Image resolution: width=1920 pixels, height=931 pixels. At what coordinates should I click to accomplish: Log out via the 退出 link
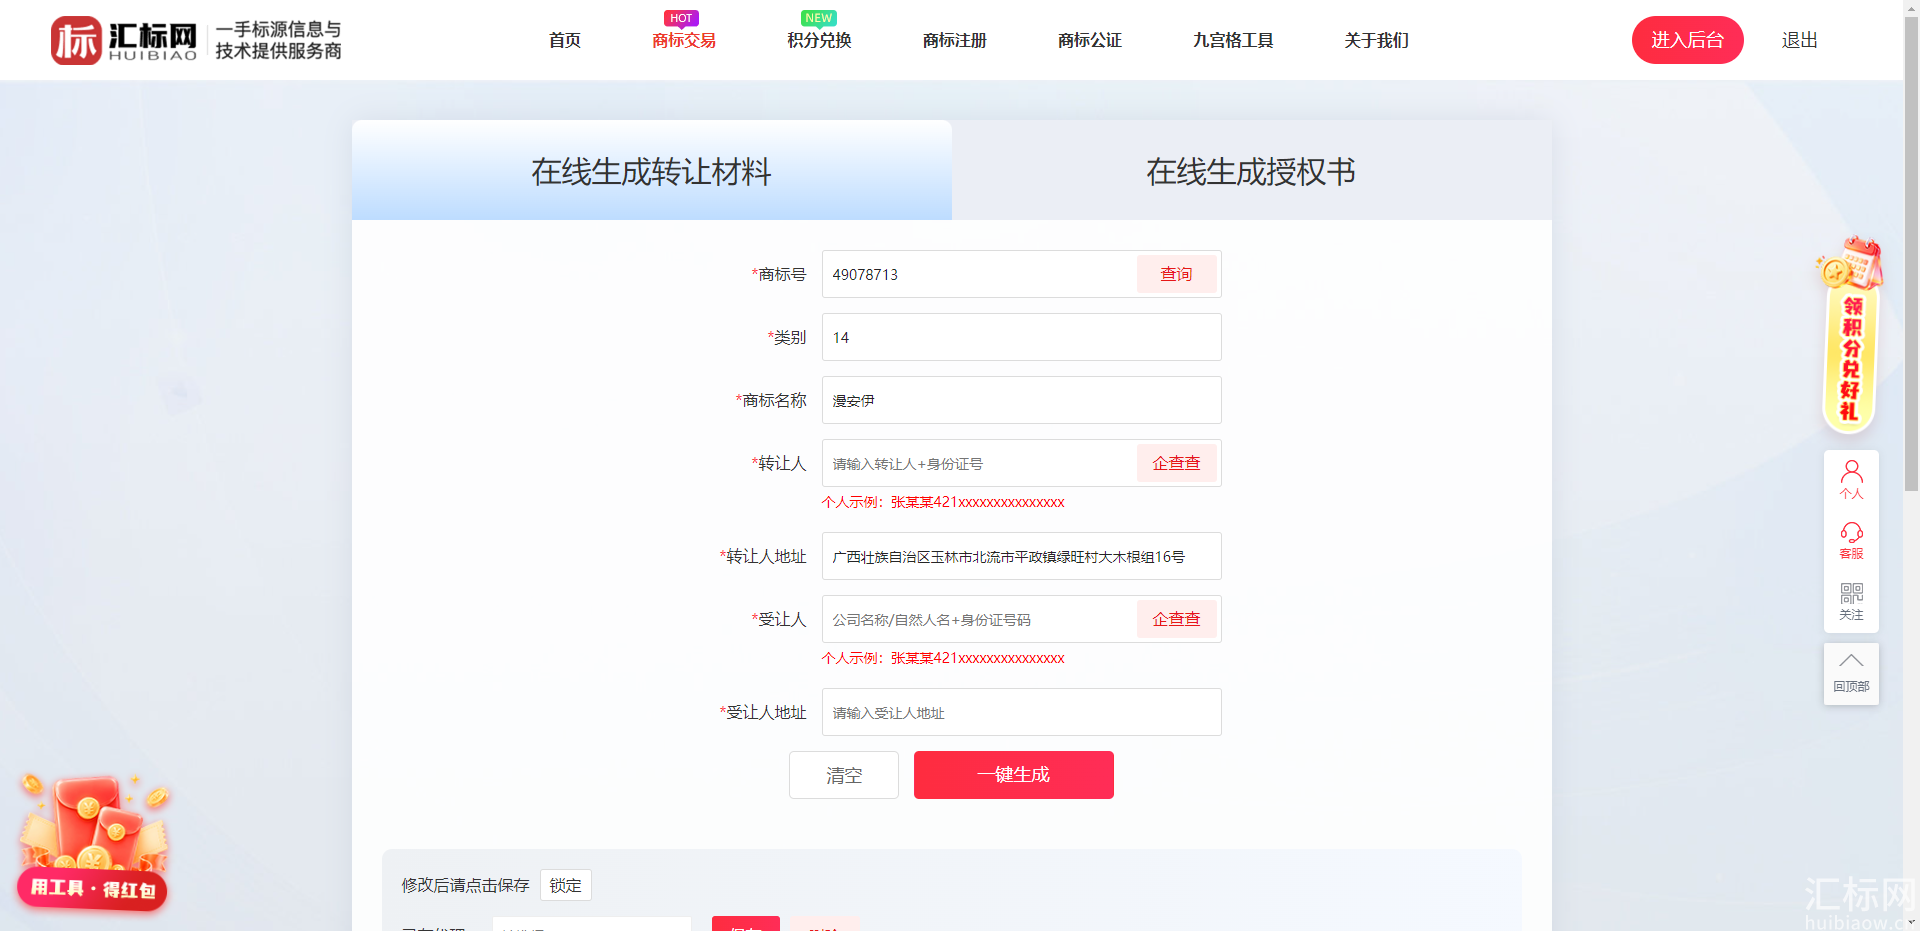1800,40
